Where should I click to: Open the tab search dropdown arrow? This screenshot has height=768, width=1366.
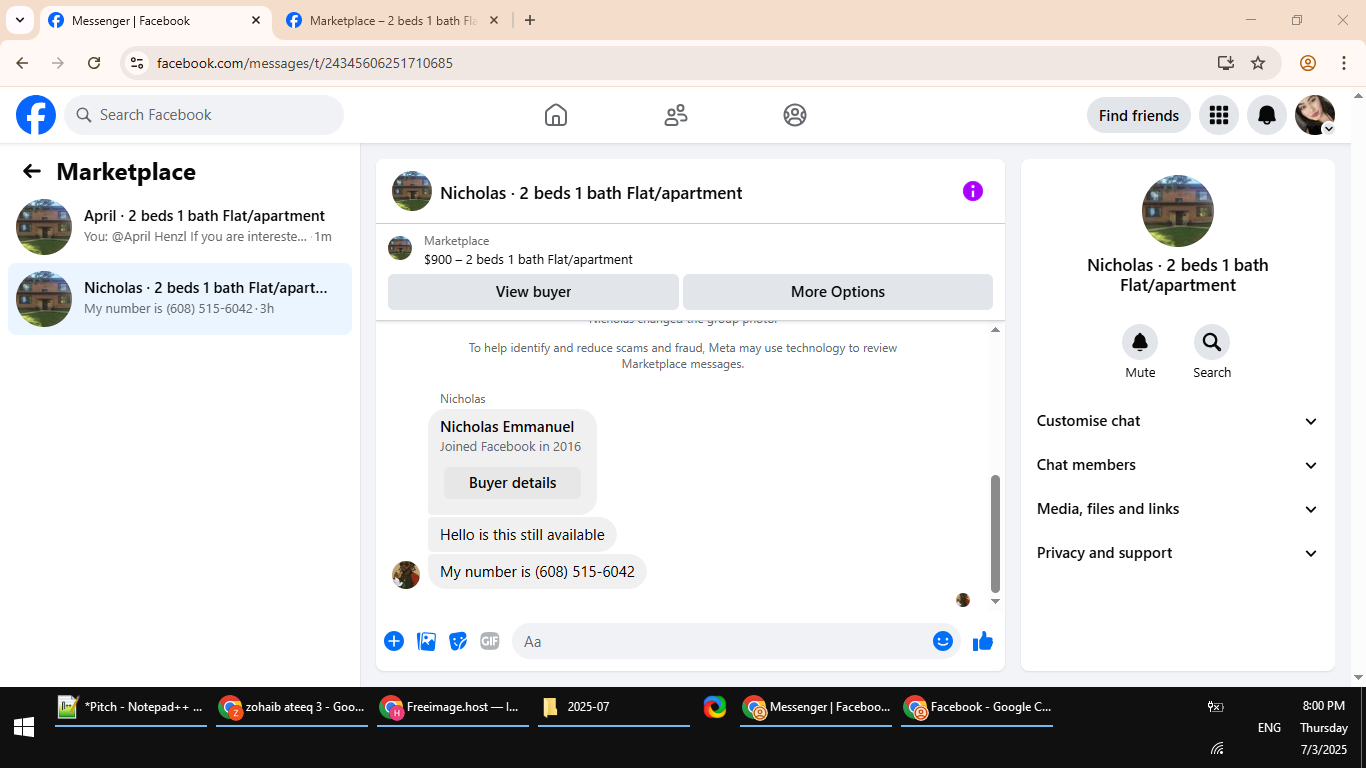(x=19, y=20)
